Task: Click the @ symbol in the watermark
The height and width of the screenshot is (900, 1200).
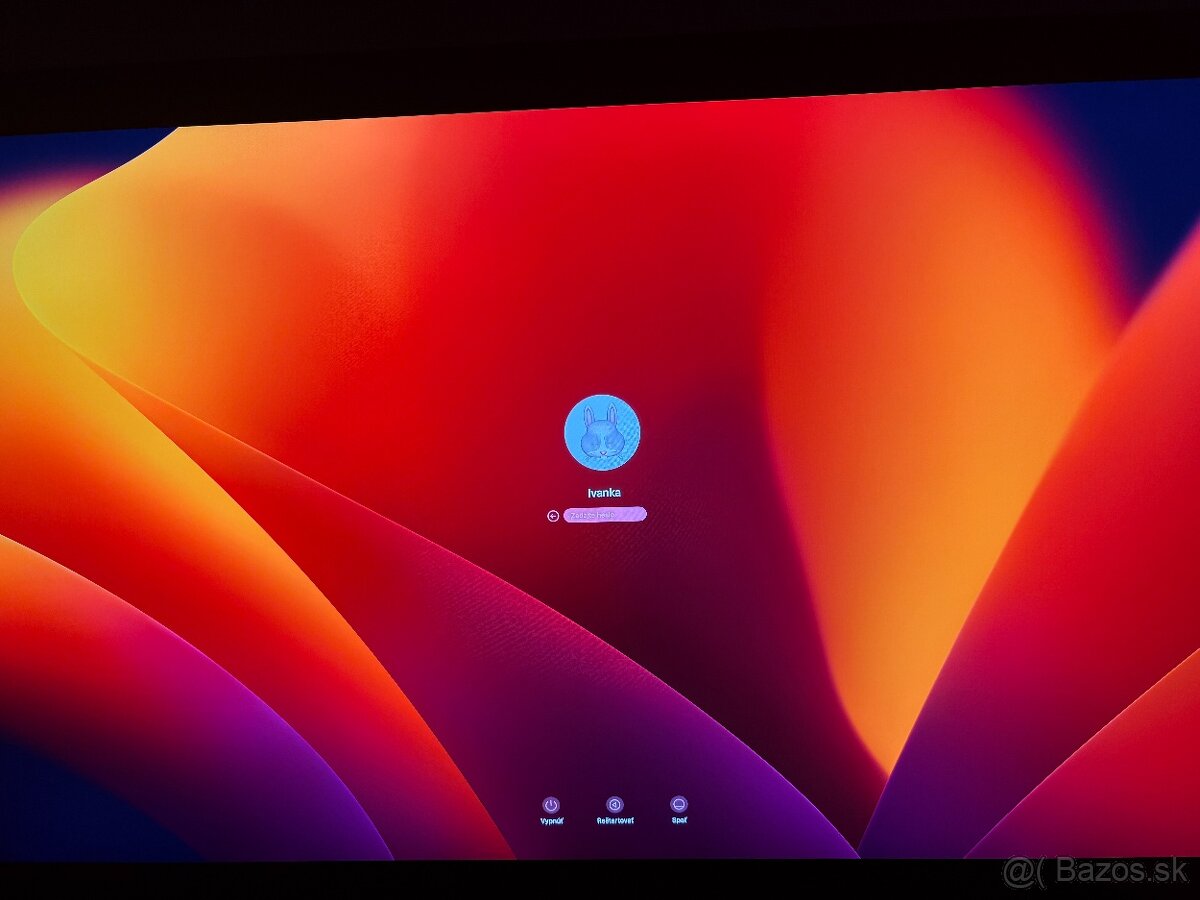Action: [1016, 871]
